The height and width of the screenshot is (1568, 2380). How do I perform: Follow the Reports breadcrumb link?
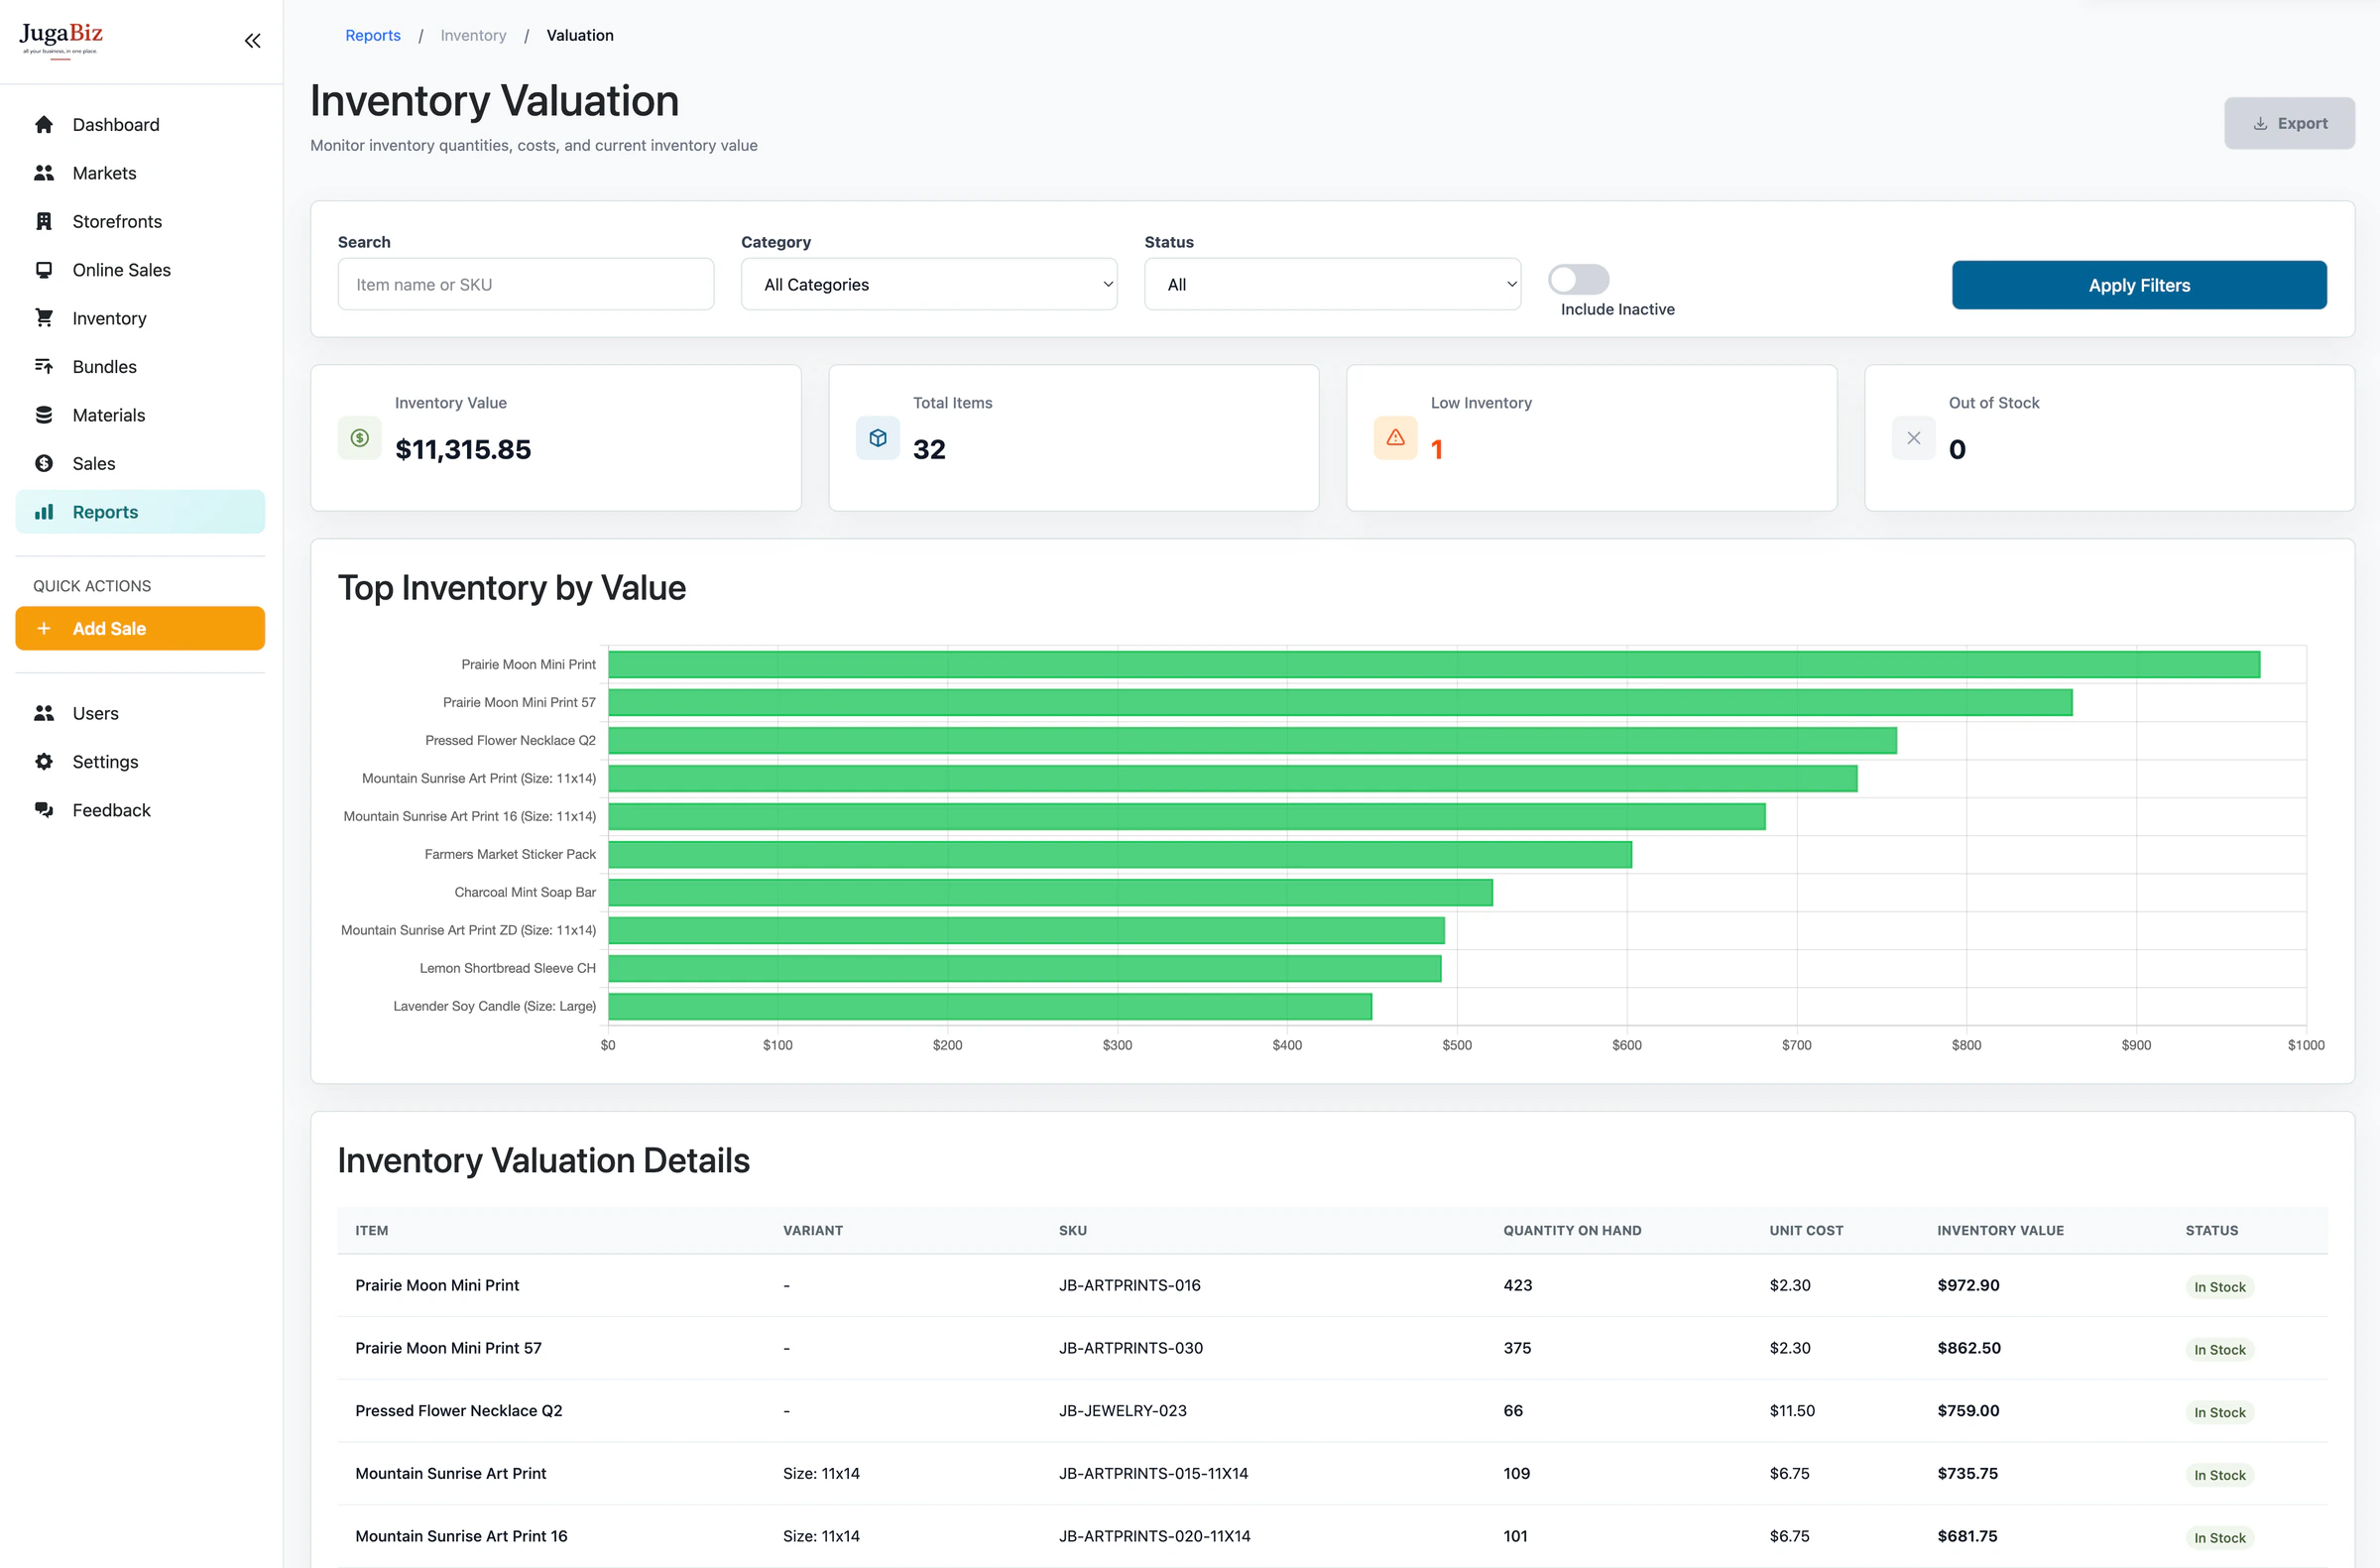tap(373, 35)
